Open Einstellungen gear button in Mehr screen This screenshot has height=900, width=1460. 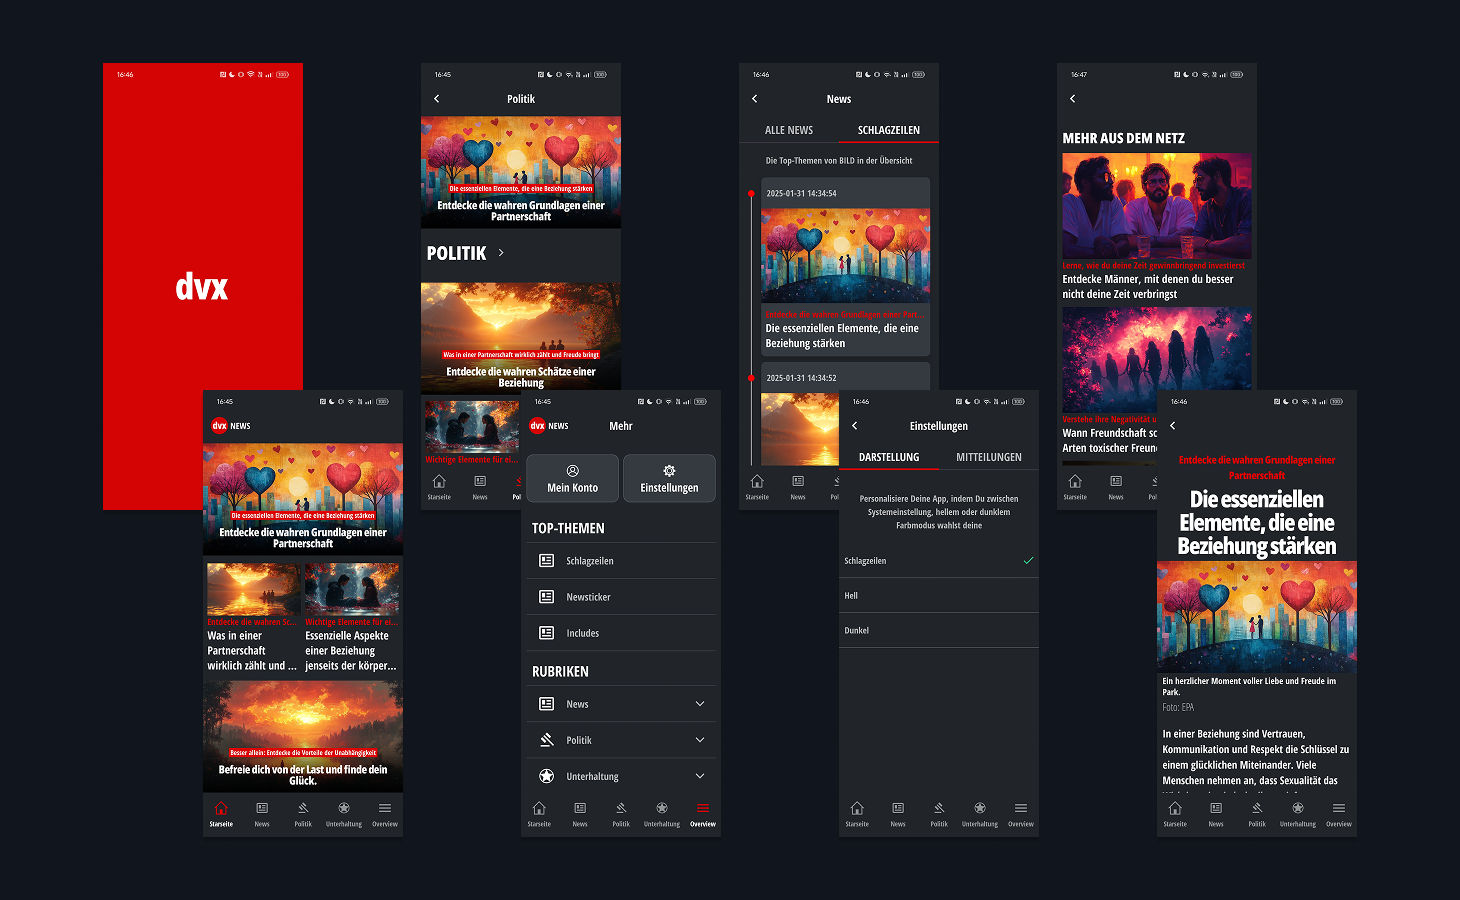(x=669, y=478)
